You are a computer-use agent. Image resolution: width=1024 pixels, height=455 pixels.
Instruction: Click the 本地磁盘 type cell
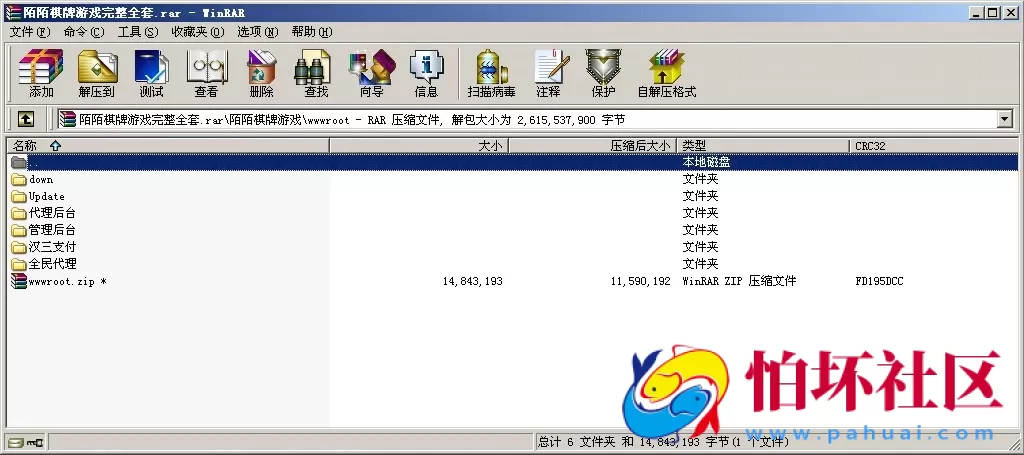pyautogui.click(x=706, y=162)
